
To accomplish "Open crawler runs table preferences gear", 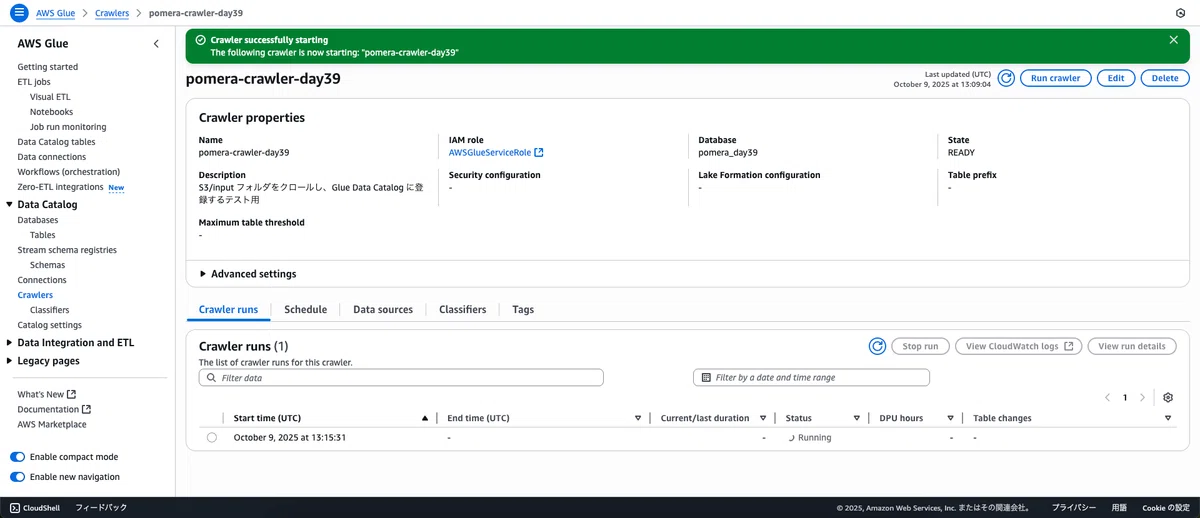I will coord(1168,397).
